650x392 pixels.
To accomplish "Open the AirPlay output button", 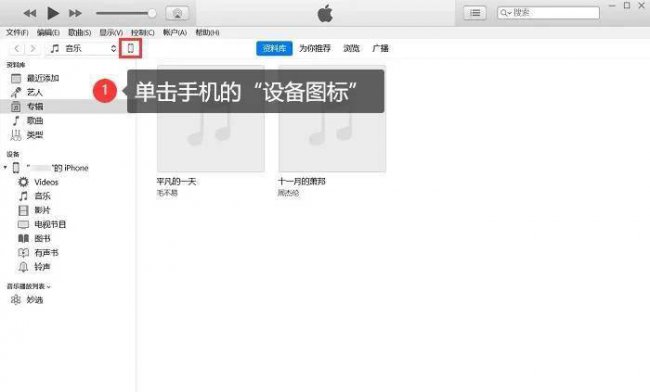I will point(177,13).
